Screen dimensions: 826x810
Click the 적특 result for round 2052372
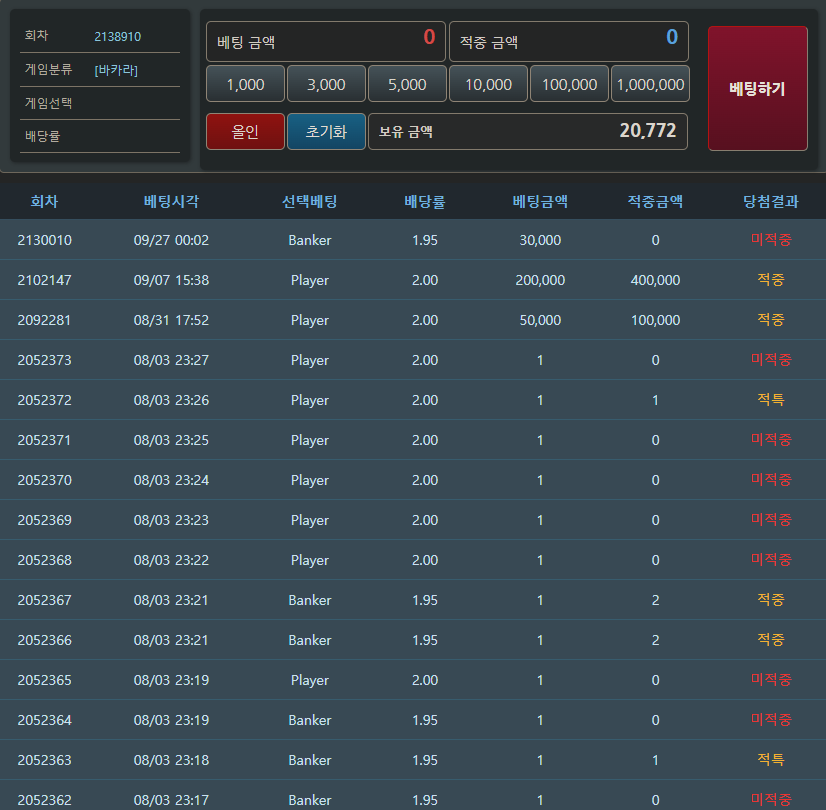click(771, 400)
